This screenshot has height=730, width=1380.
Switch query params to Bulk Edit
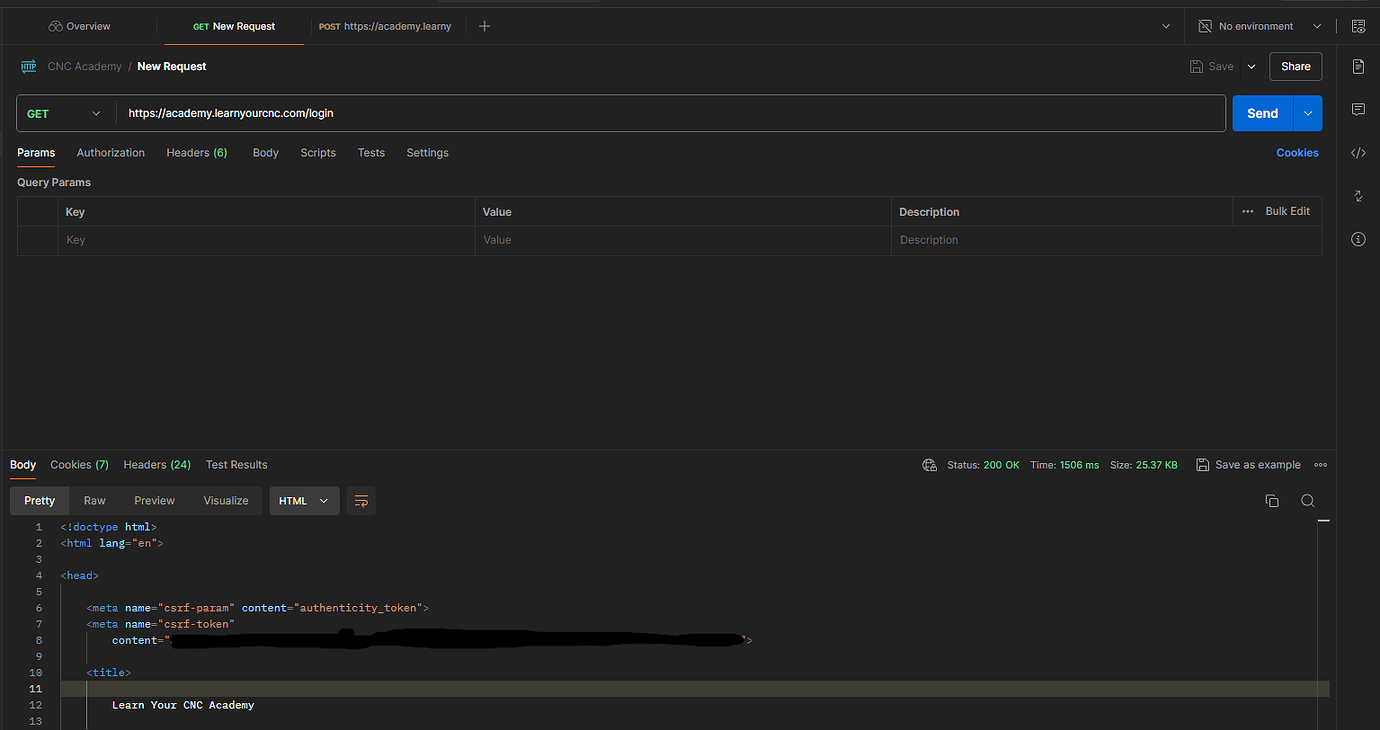1287,211
